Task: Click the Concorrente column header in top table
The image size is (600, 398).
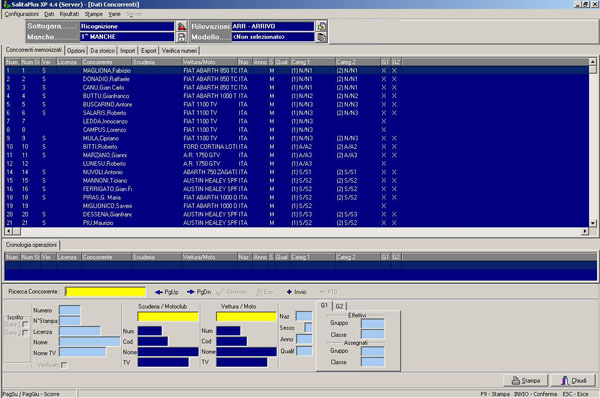Action: point(106,62)
